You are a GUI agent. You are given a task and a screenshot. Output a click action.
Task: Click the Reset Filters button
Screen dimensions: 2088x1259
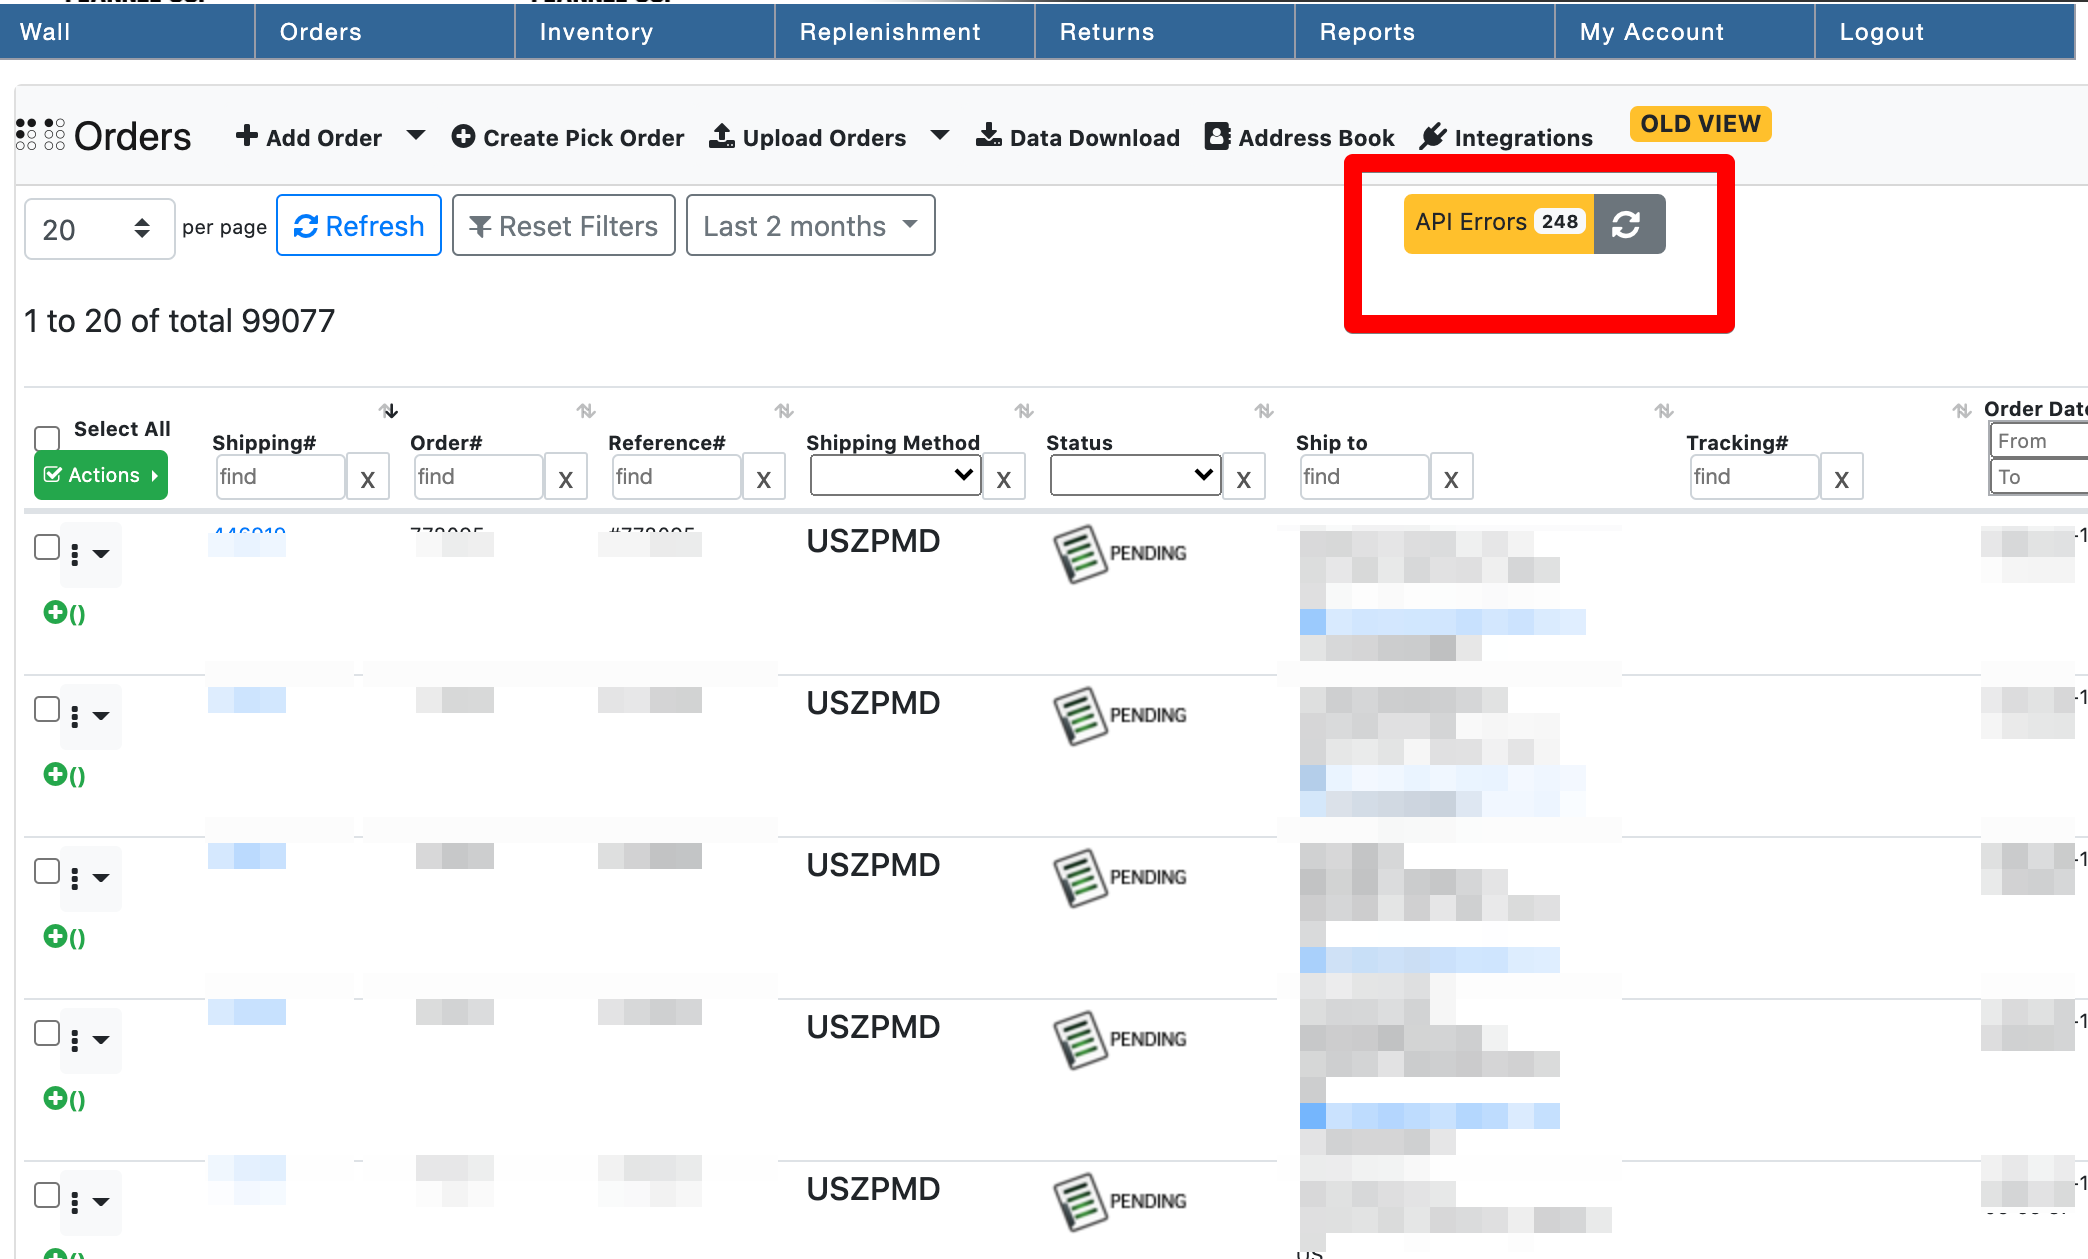tap(564, 226)
